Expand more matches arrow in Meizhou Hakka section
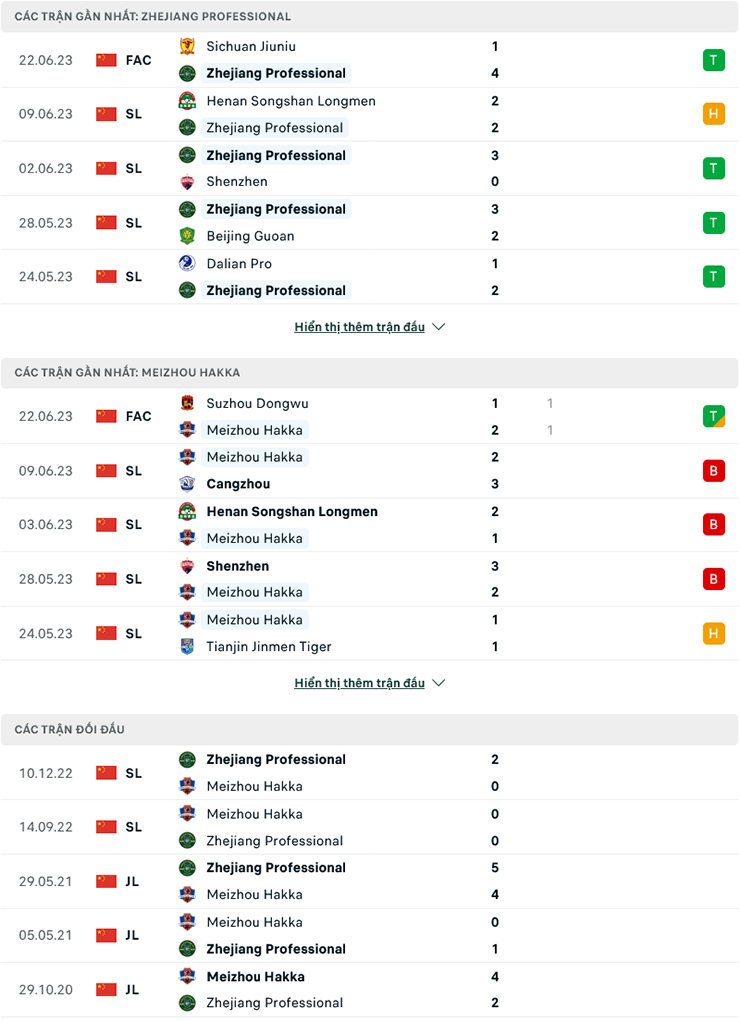This screenshot has height=1022, width=740. coord(438,683)
